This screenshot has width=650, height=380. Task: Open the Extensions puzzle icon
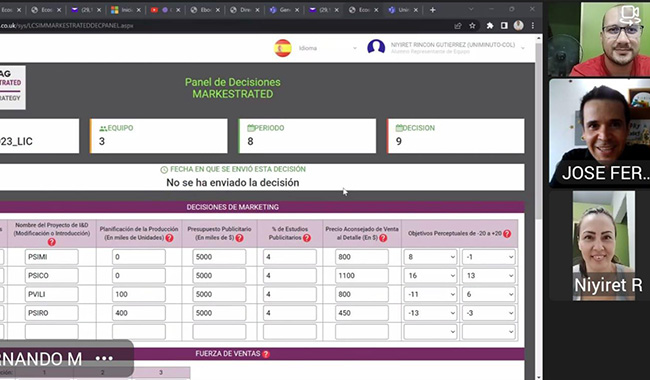[x=490, y=26]
